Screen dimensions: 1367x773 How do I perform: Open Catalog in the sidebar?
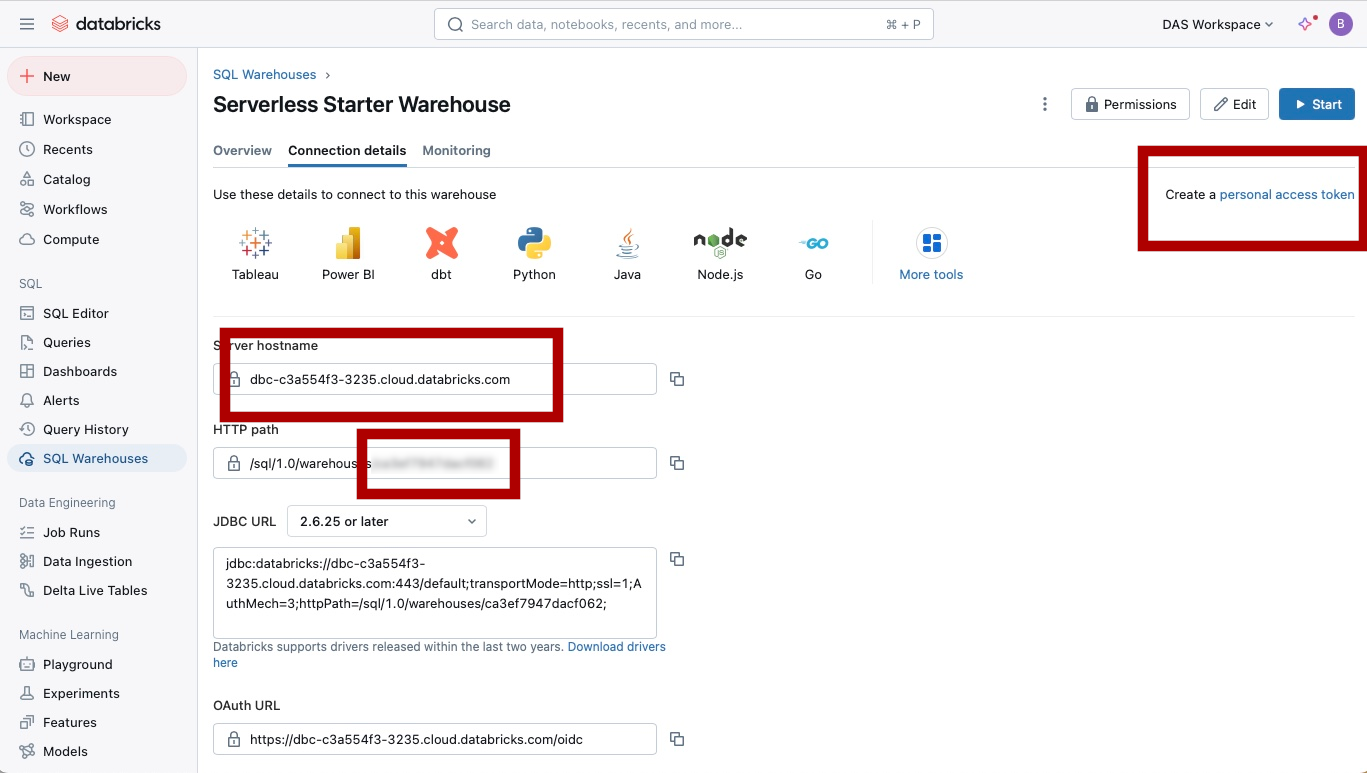(96, 179)
